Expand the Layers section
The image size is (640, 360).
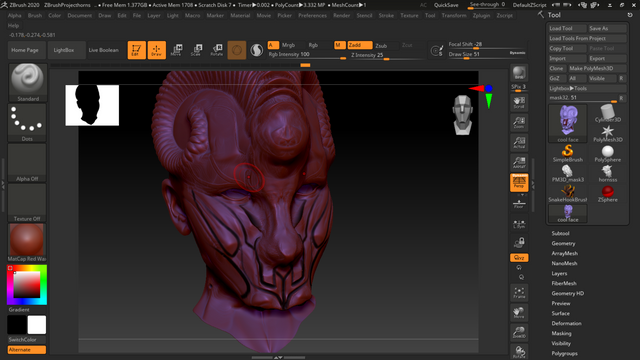(x=559, y=273)
